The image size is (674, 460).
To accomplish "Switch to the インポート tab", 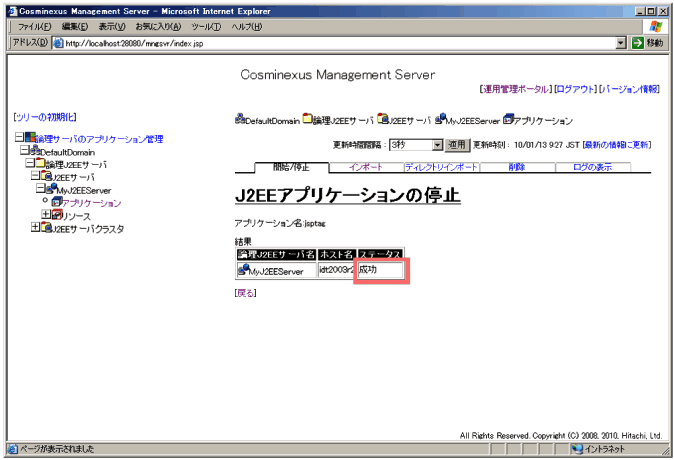I will coord(366,167).
